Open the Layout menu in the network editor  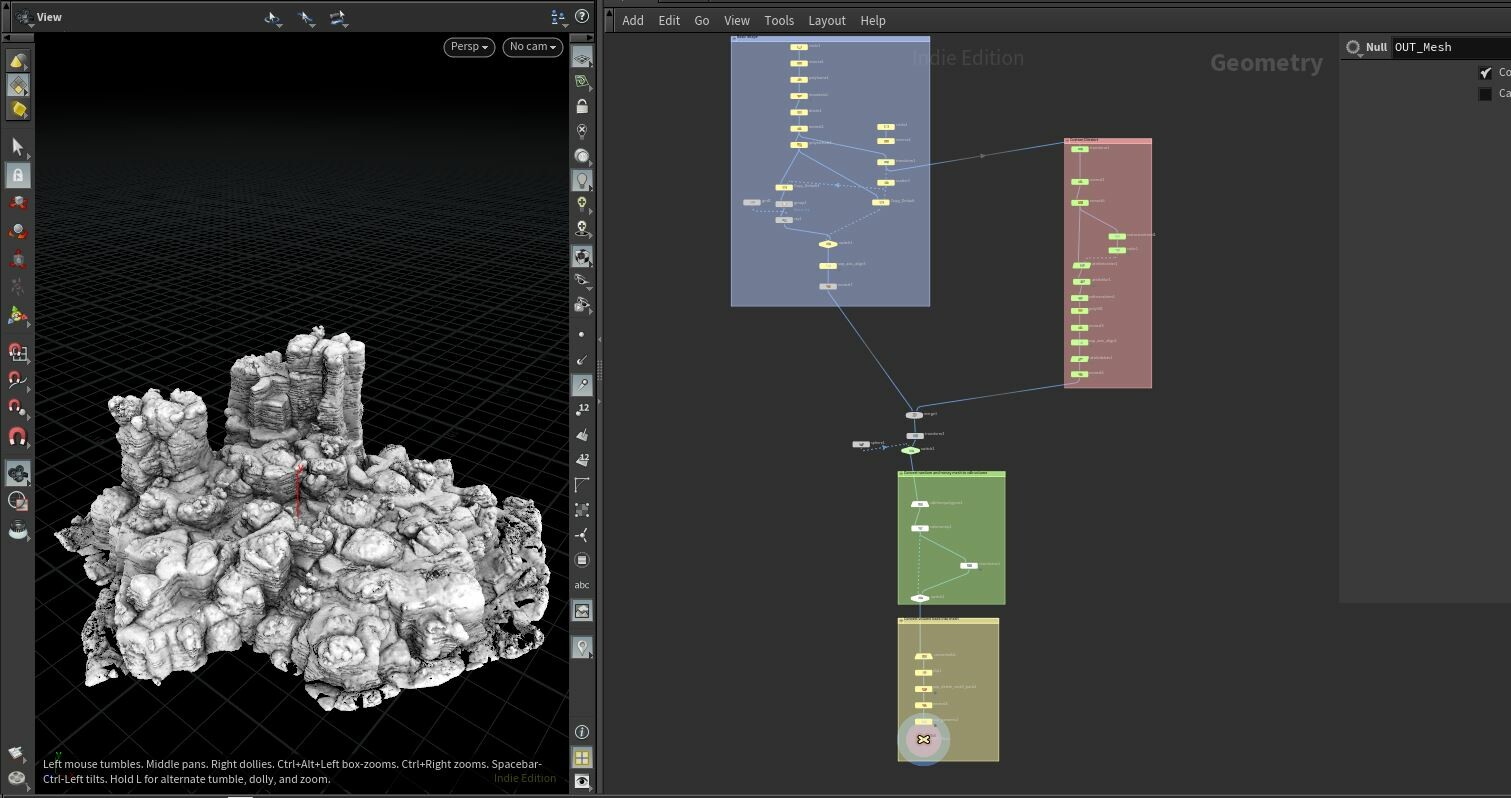click(826, 20)
